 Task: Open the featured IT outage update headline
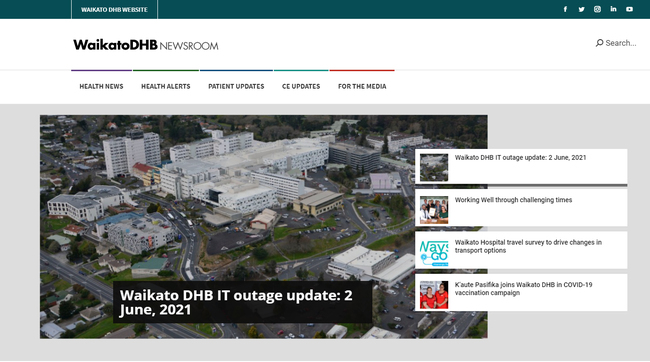point(236,302)
